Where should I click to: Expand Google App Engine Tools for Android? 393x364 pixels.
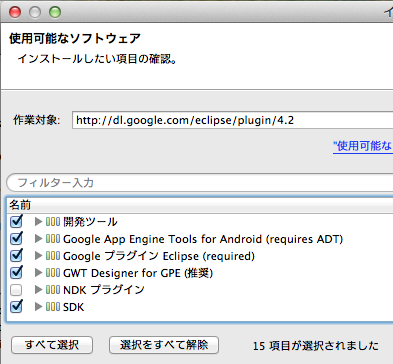click(x=38, y=239)
